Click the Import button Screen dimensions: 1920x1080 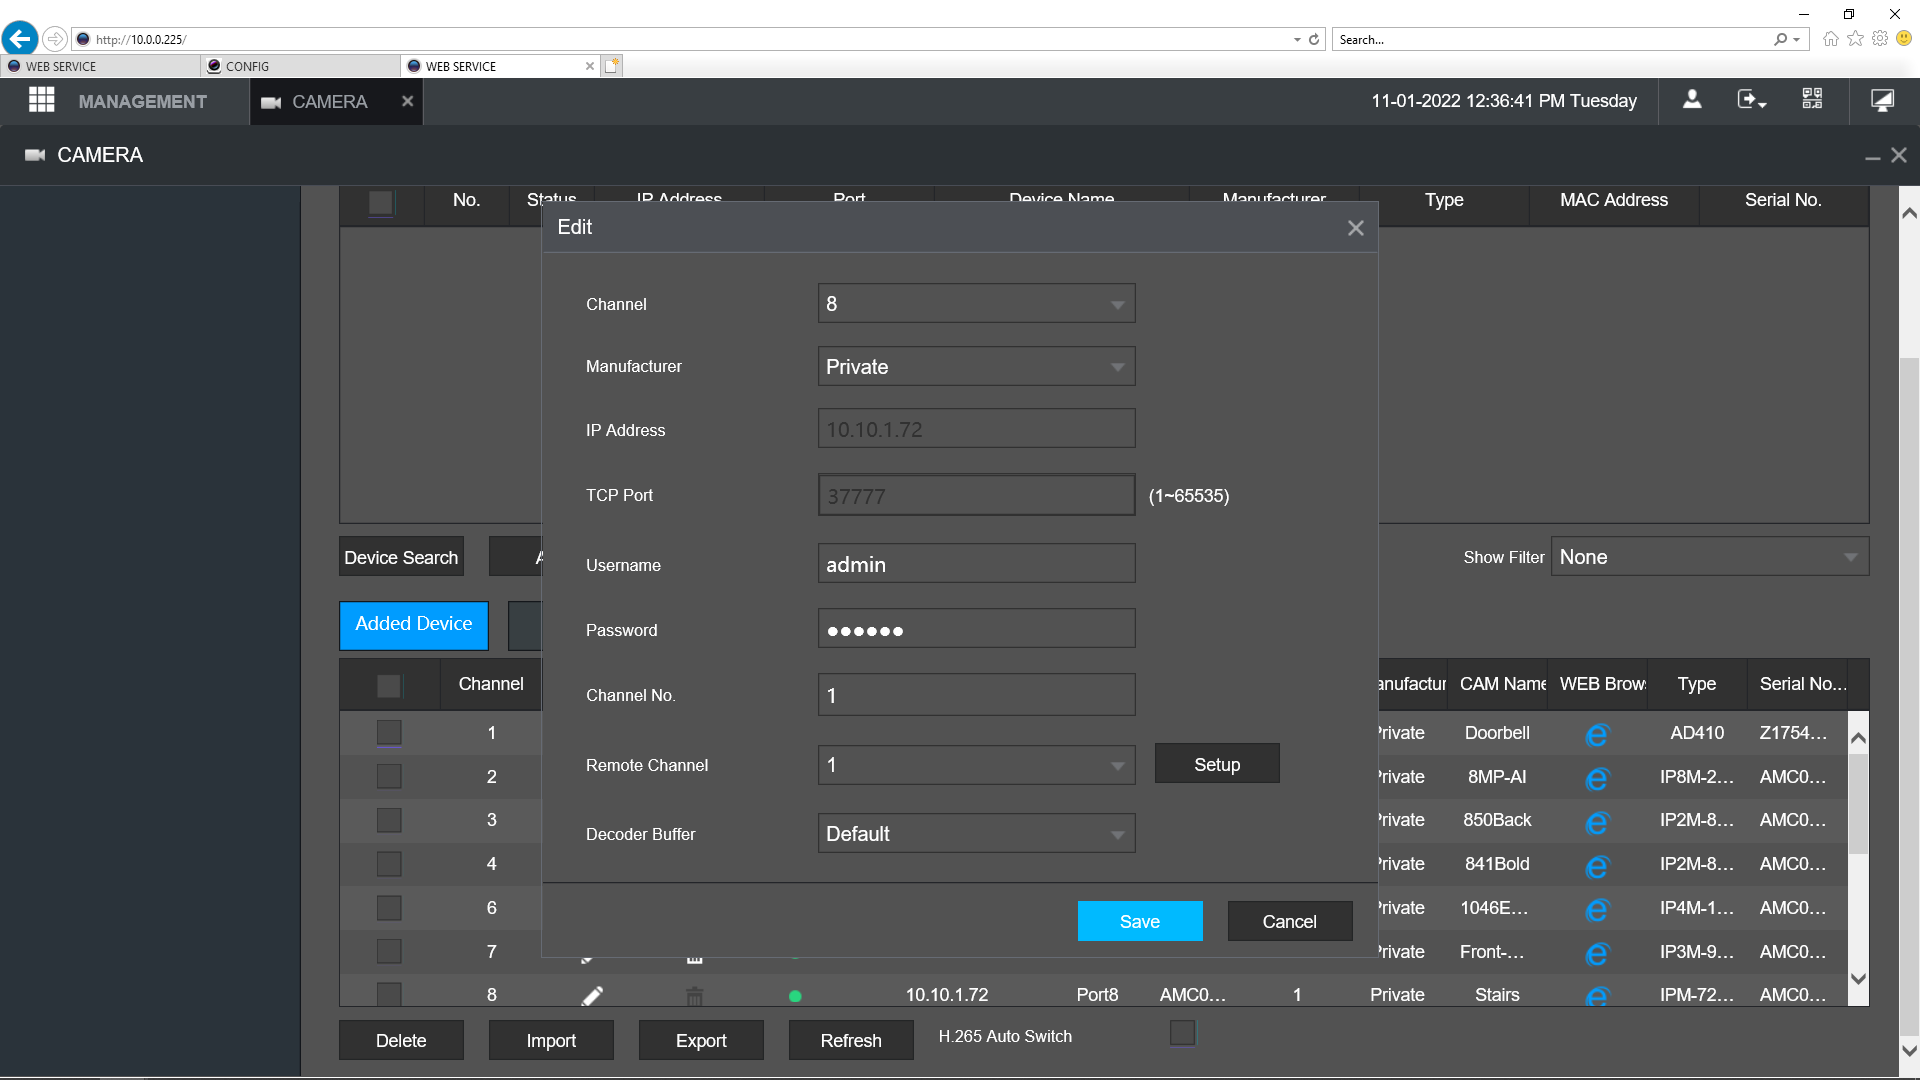pyautogui.click(x=551, y=1040)
